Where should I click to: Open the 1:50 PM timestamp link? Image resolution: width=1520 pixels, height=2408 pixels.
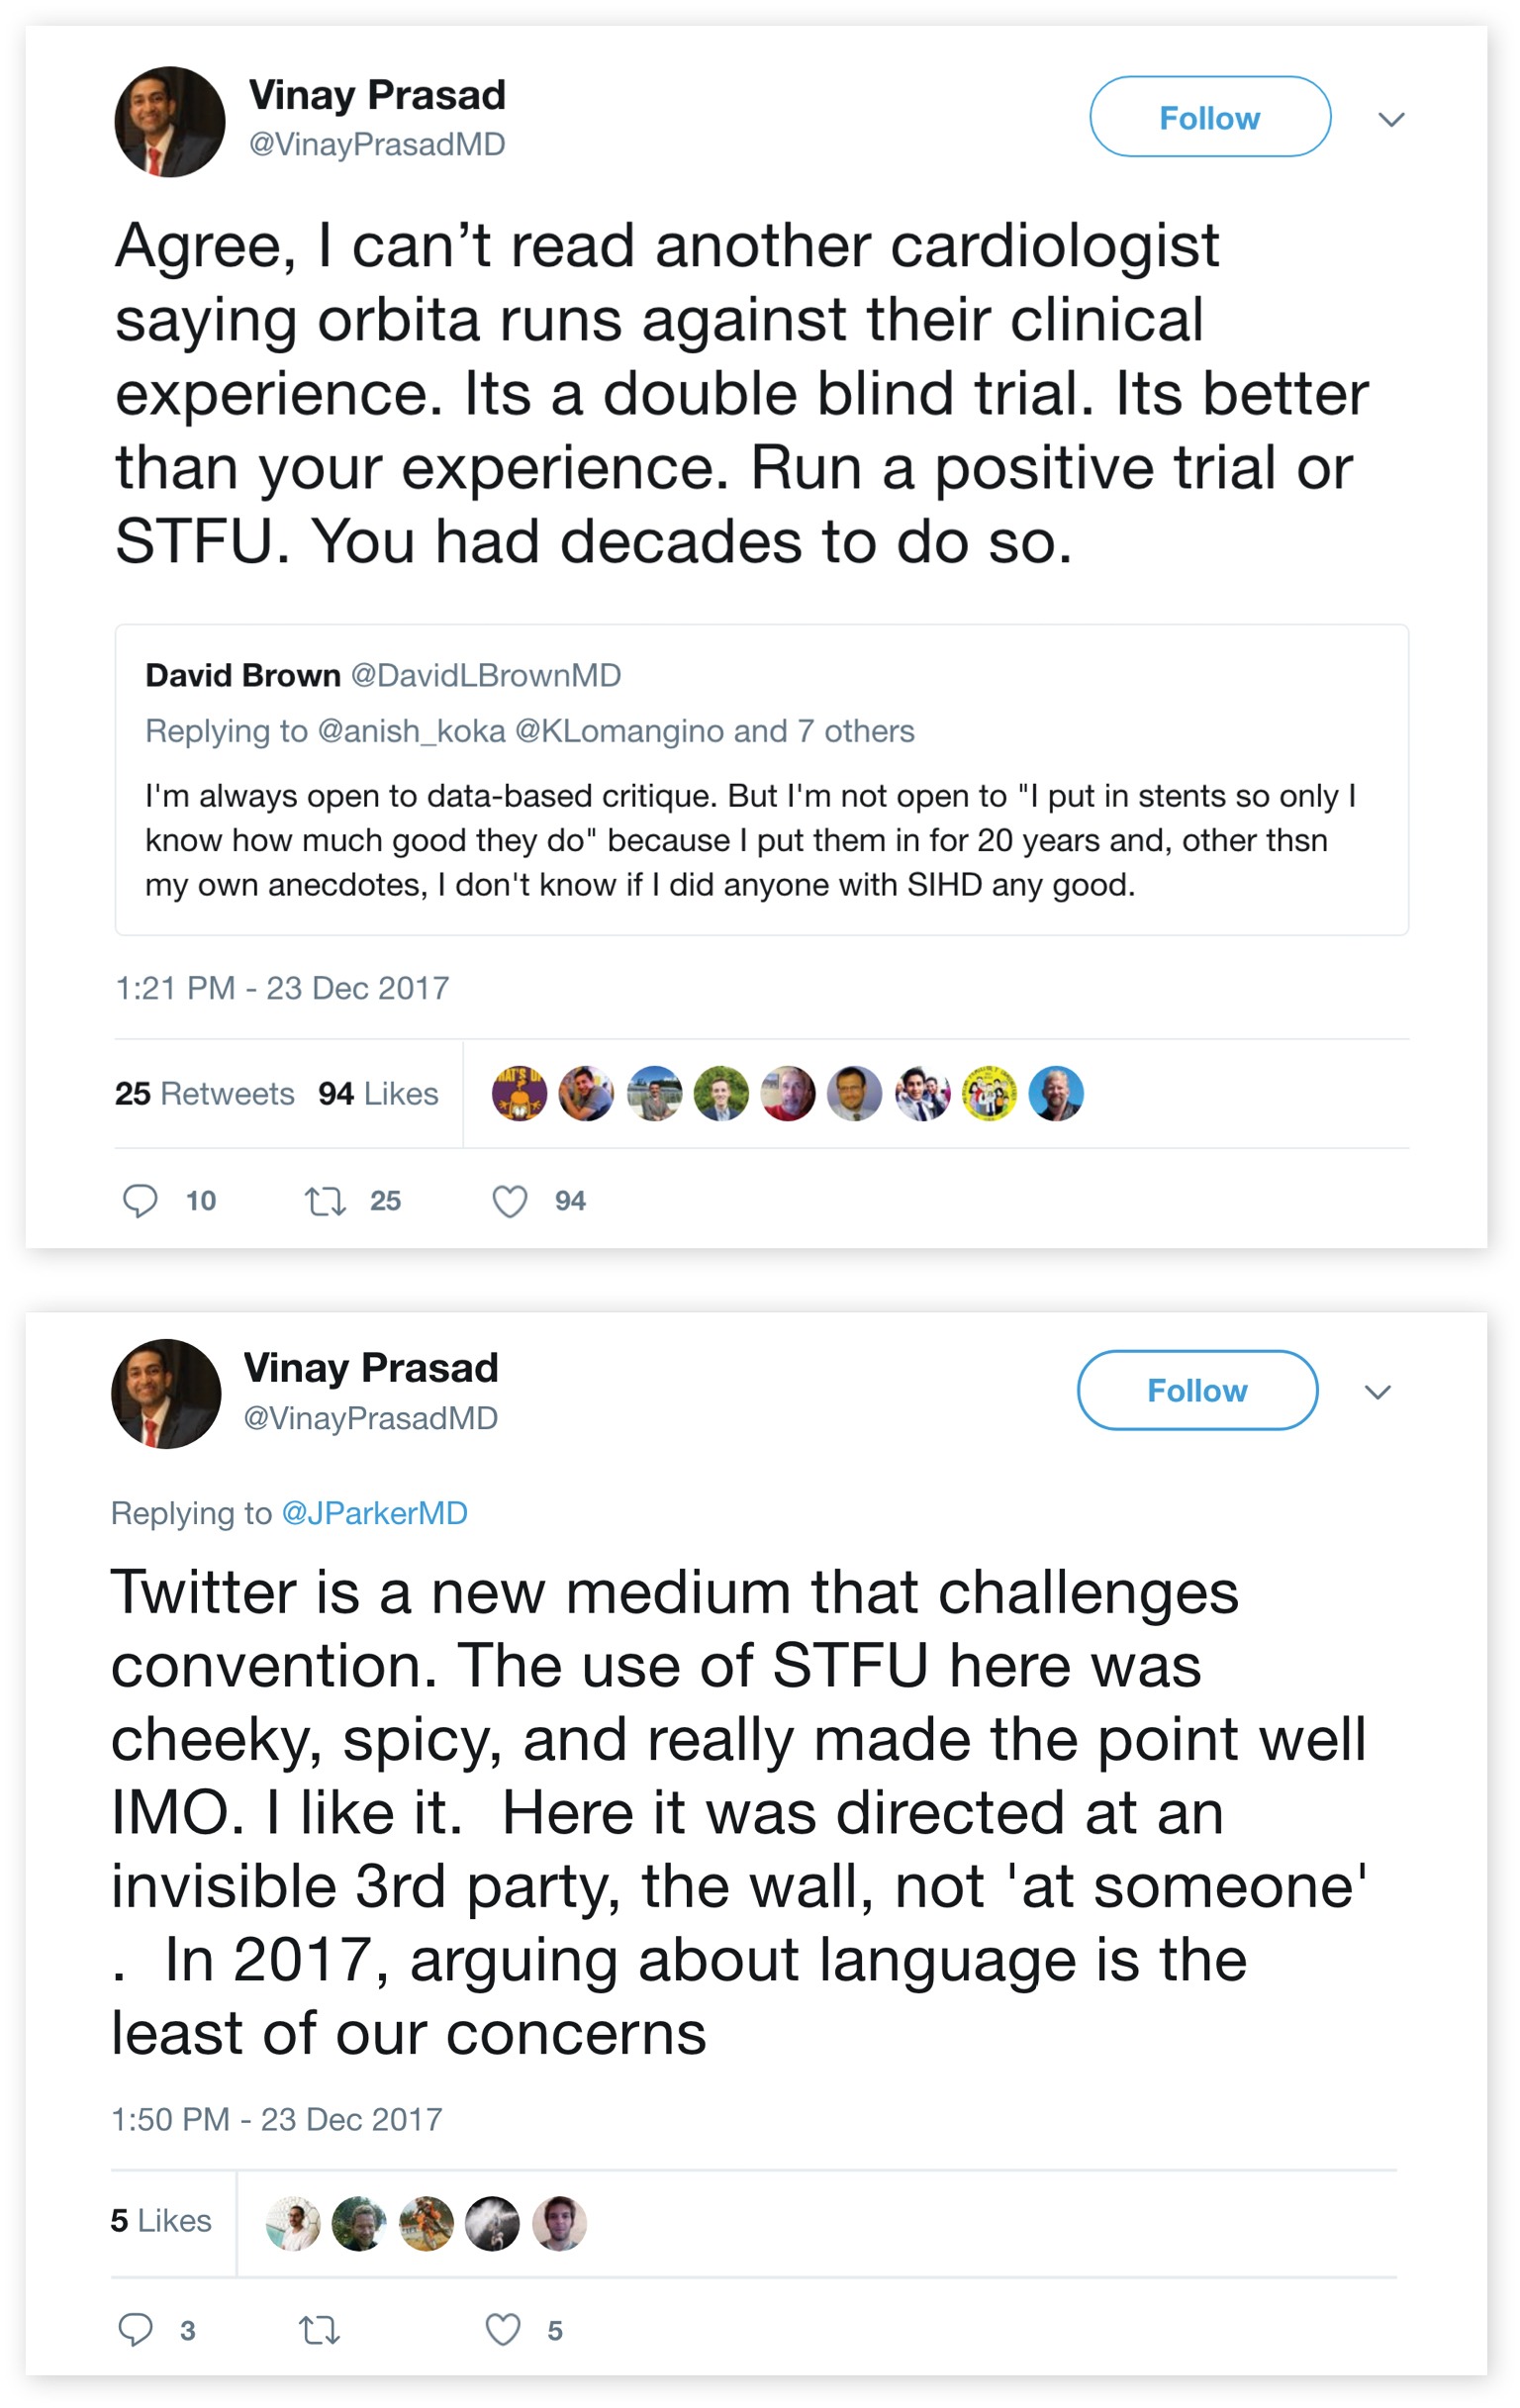click(276, 2119)
